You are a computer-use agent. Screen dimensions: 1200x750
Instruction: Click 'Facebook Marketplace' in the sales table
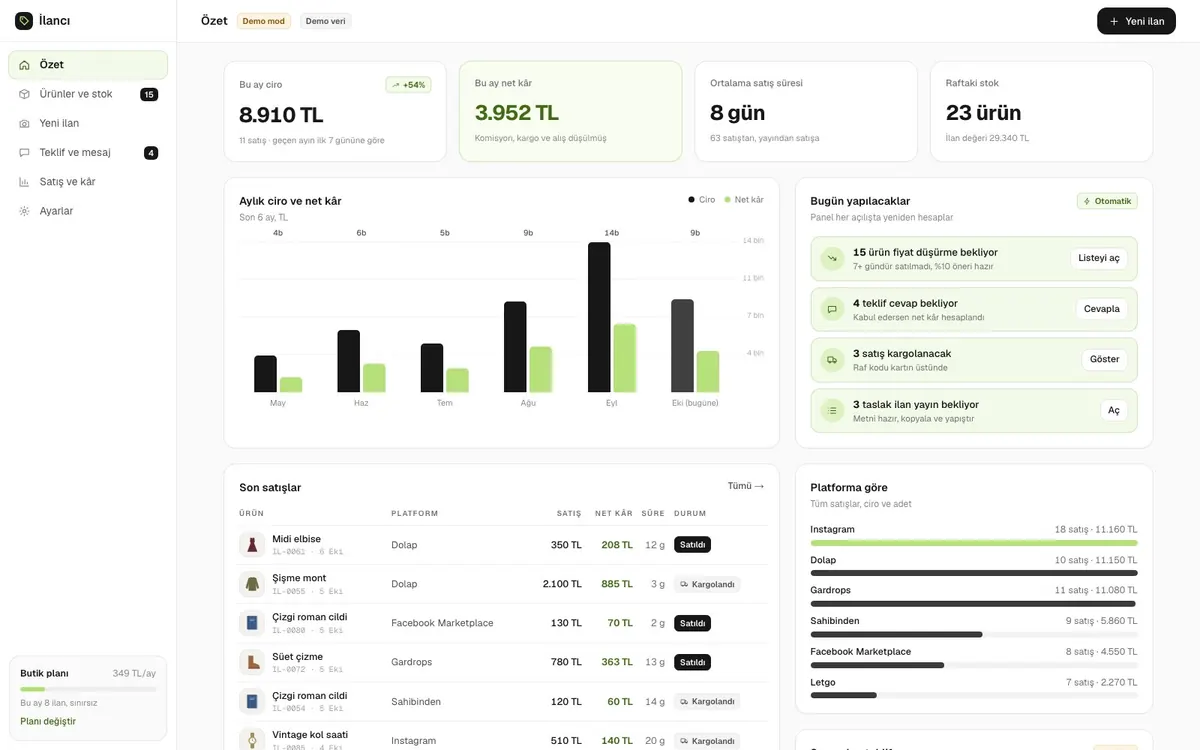442,623
